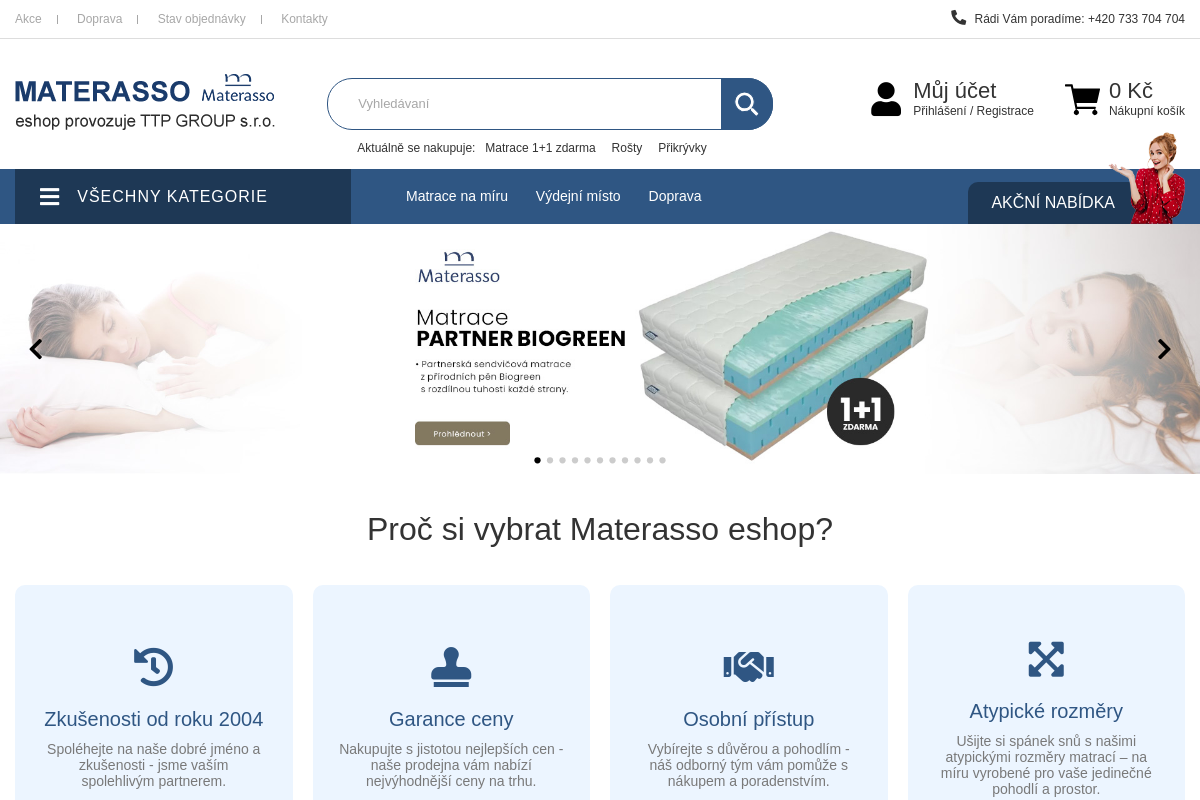The width and height of the screenshot is (1200, 800).
Task: Click the Garance ceny heading
Action: click(451, 719)
